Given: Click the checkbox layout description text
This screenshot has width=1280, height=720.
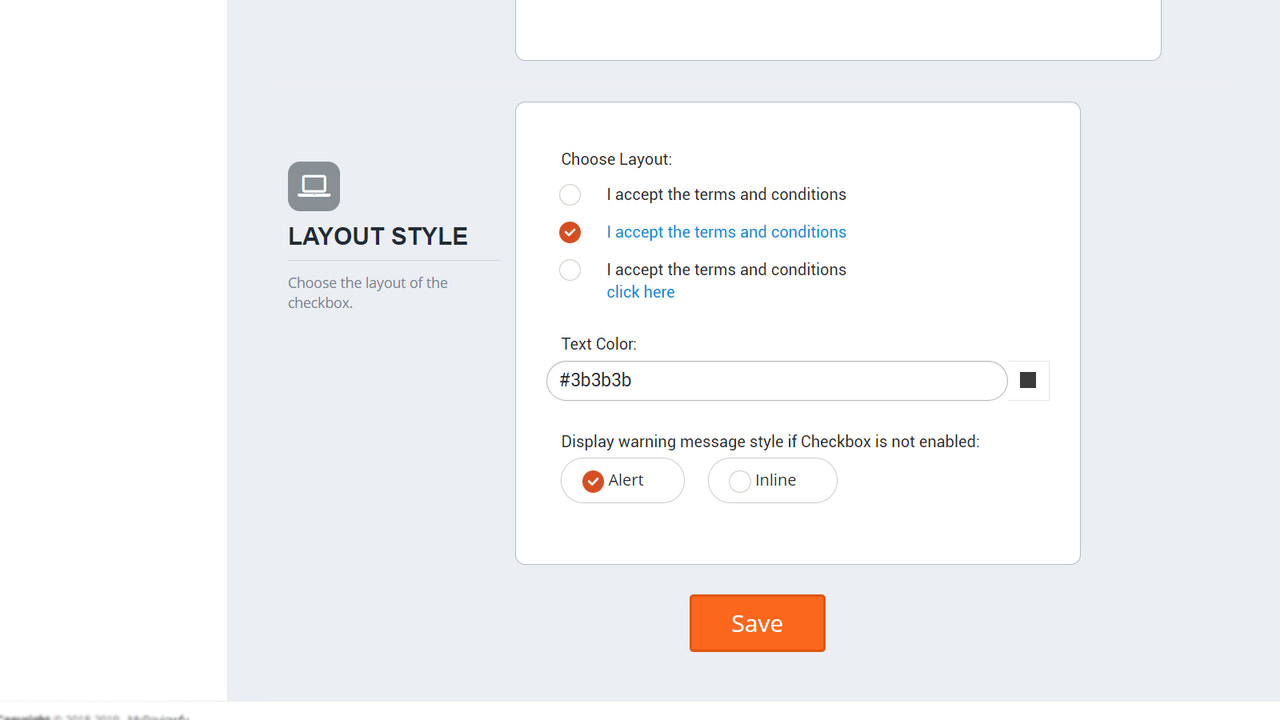Looking at the screenshot, I should pyautogui.click(x=367, y=292).
